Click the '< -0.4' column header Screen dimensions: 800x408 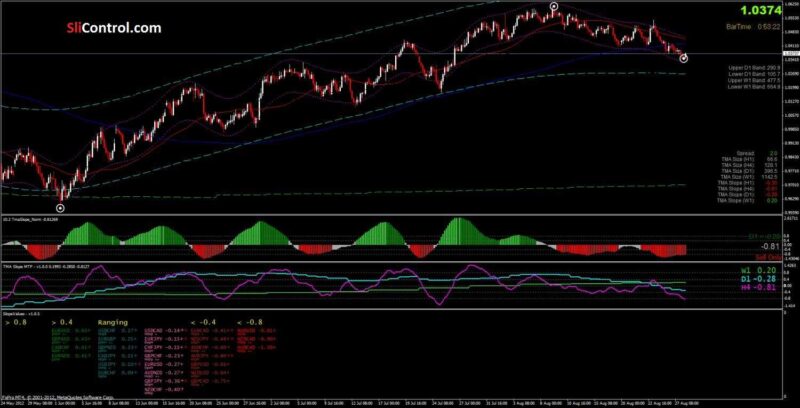204,322
